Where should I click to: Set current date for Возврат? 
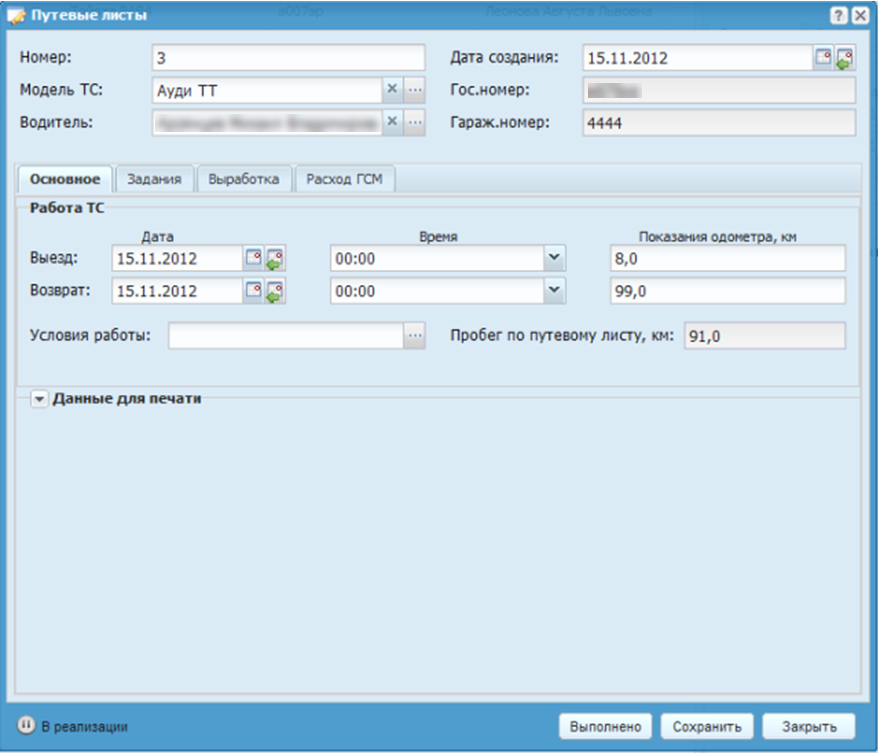pos(275,291)
